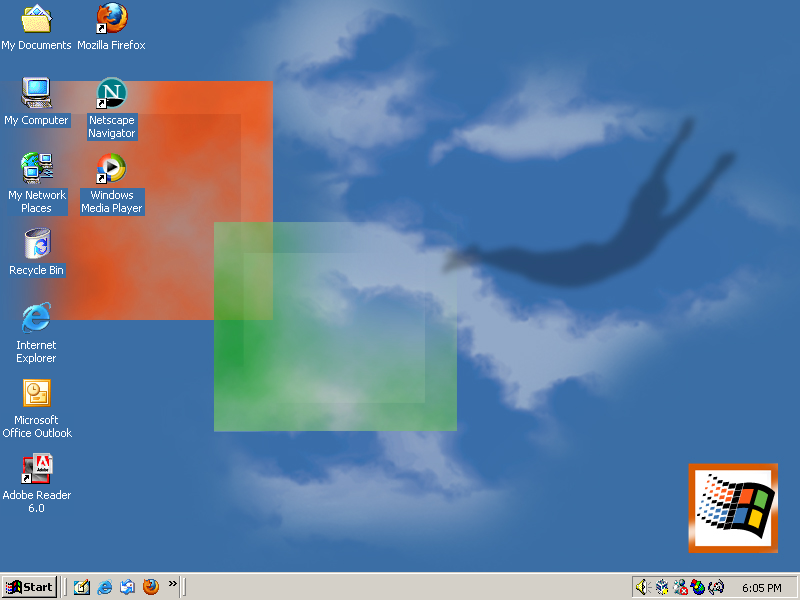Screen dimensions: 800x600
Task: Click the Messenger offline tray icon
Action: click(x=678, y=587)
